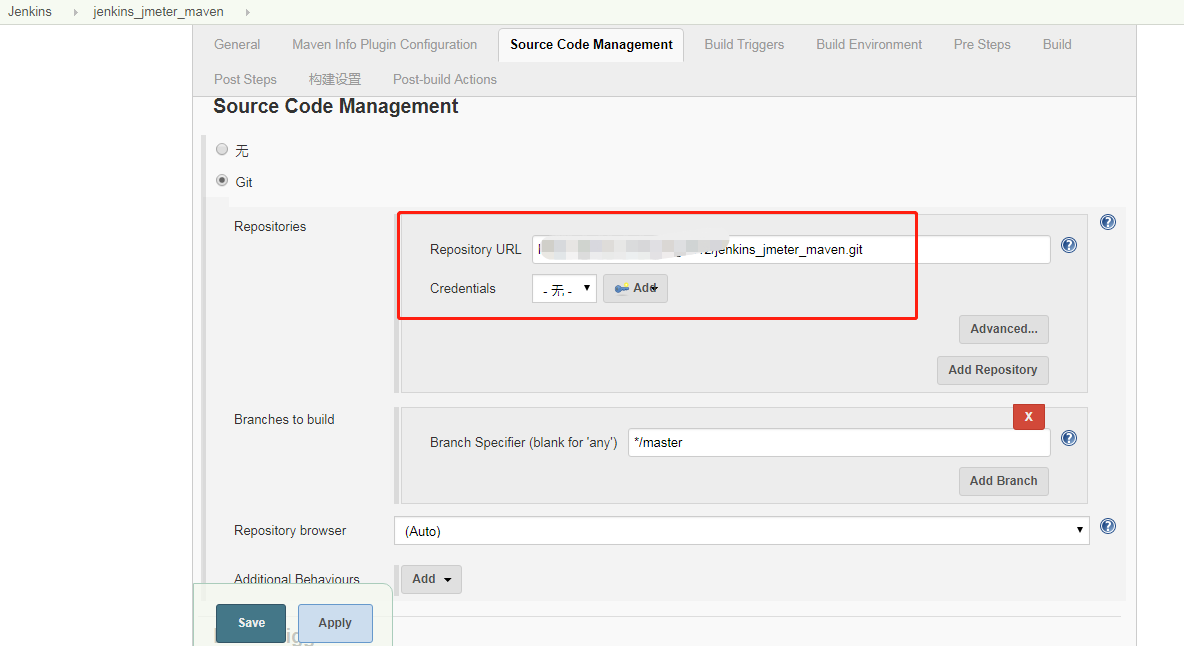The height and width of the screenshot is (646, 1184).
Task: Click the Repository URL help icon
Action: [1069, 245]
